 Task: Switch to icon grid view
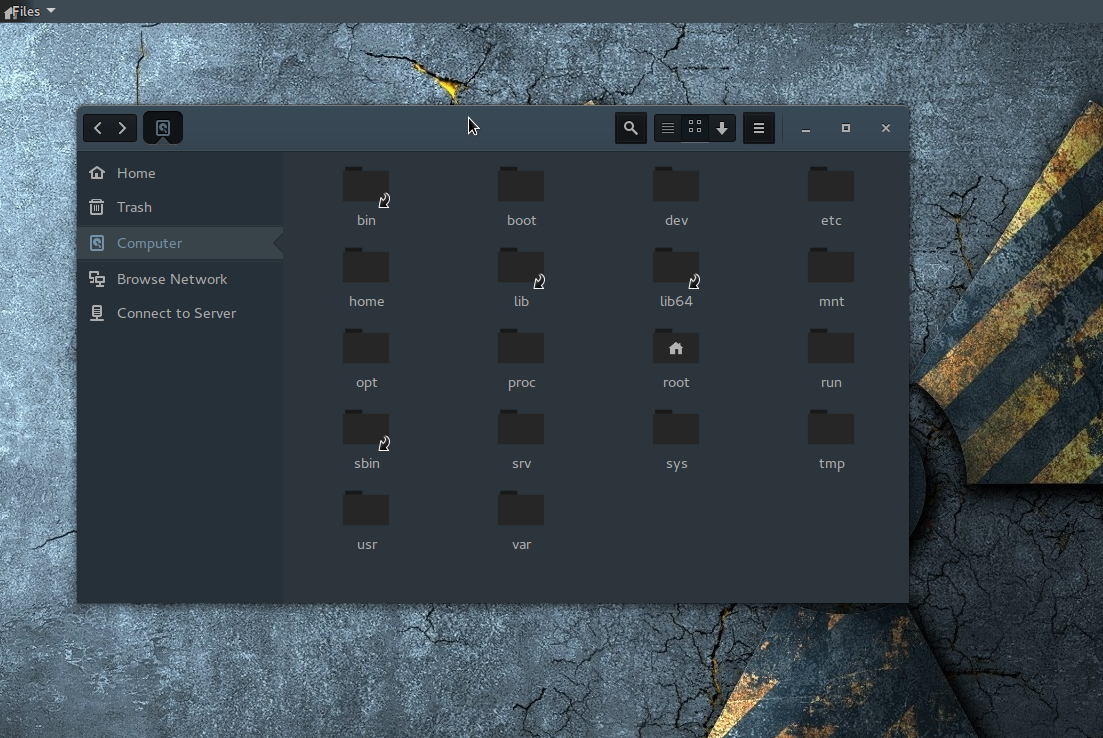pos(695,128)
